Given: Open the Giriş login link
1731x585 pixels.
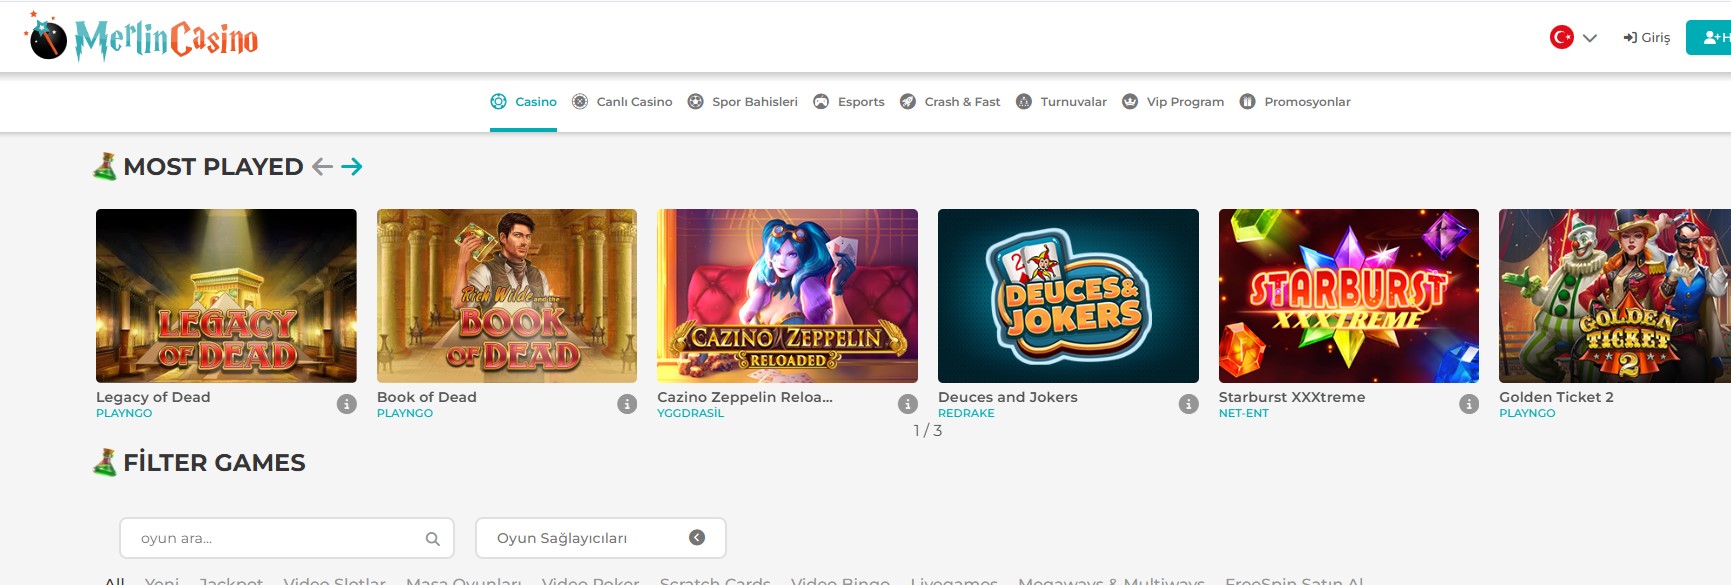Looking at the screenshot, I should 1647,37.
